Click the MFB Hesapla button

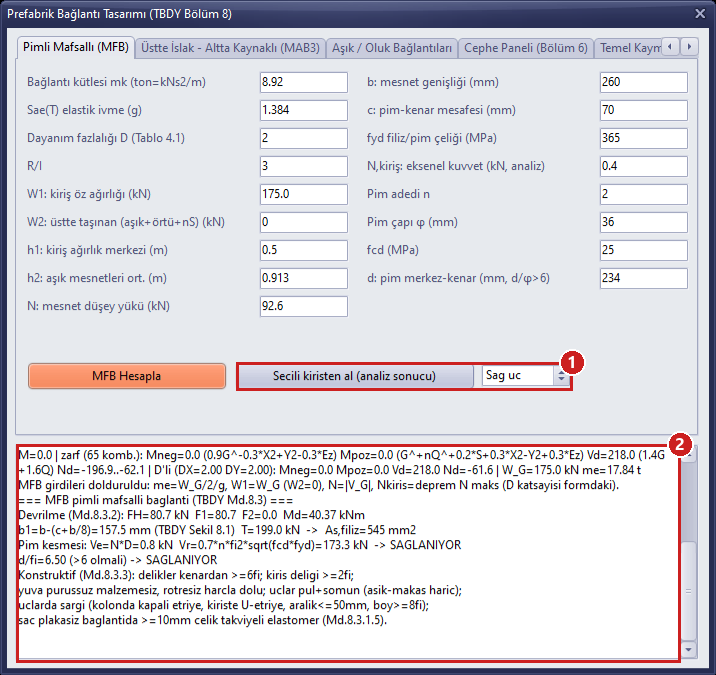[126, 376]
